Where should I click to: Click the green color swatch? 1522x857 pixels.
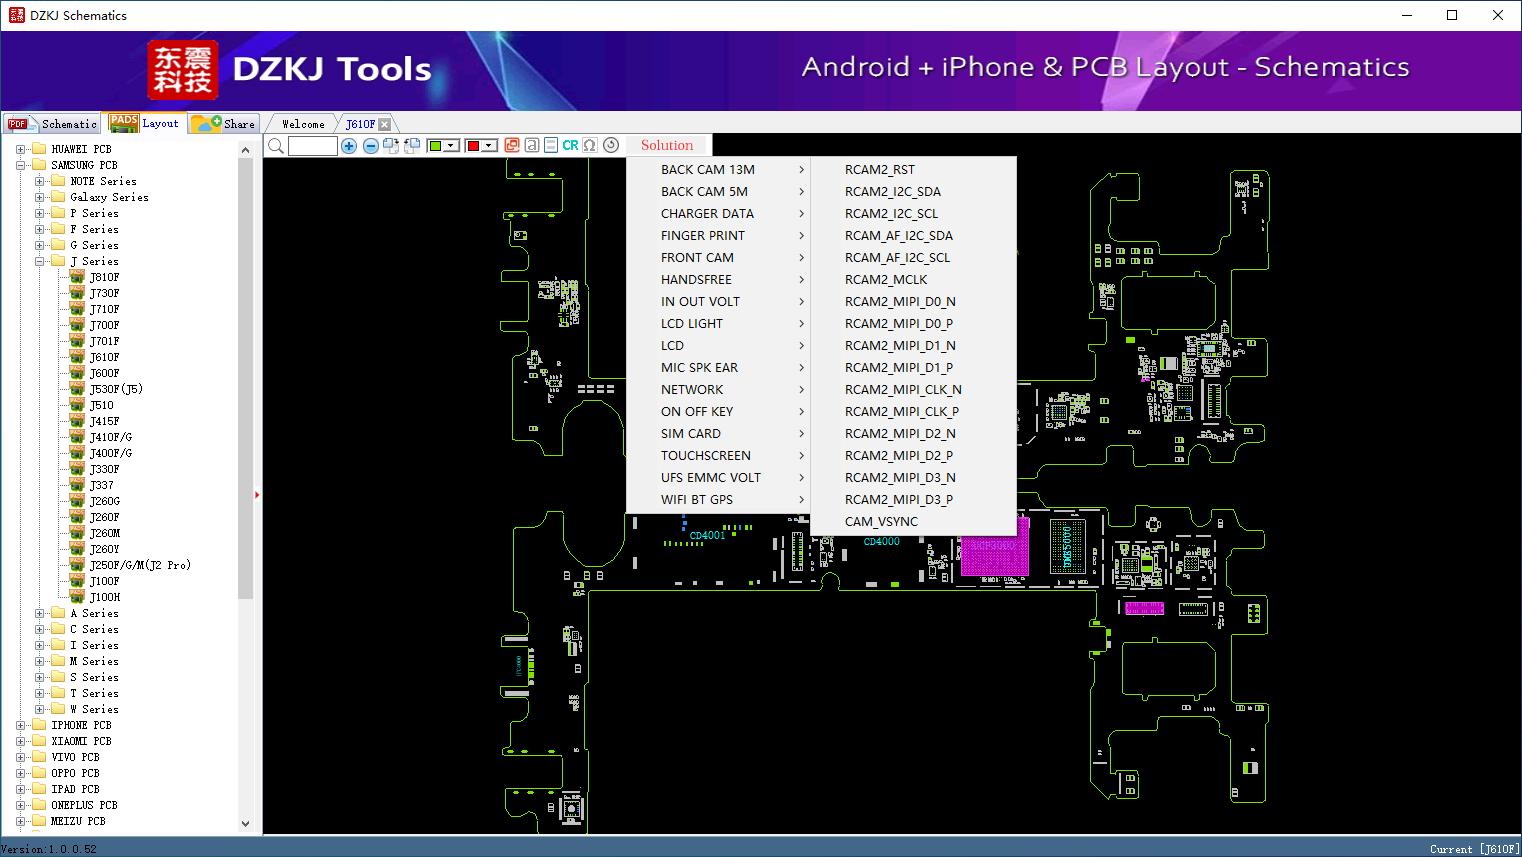[435, 146]
